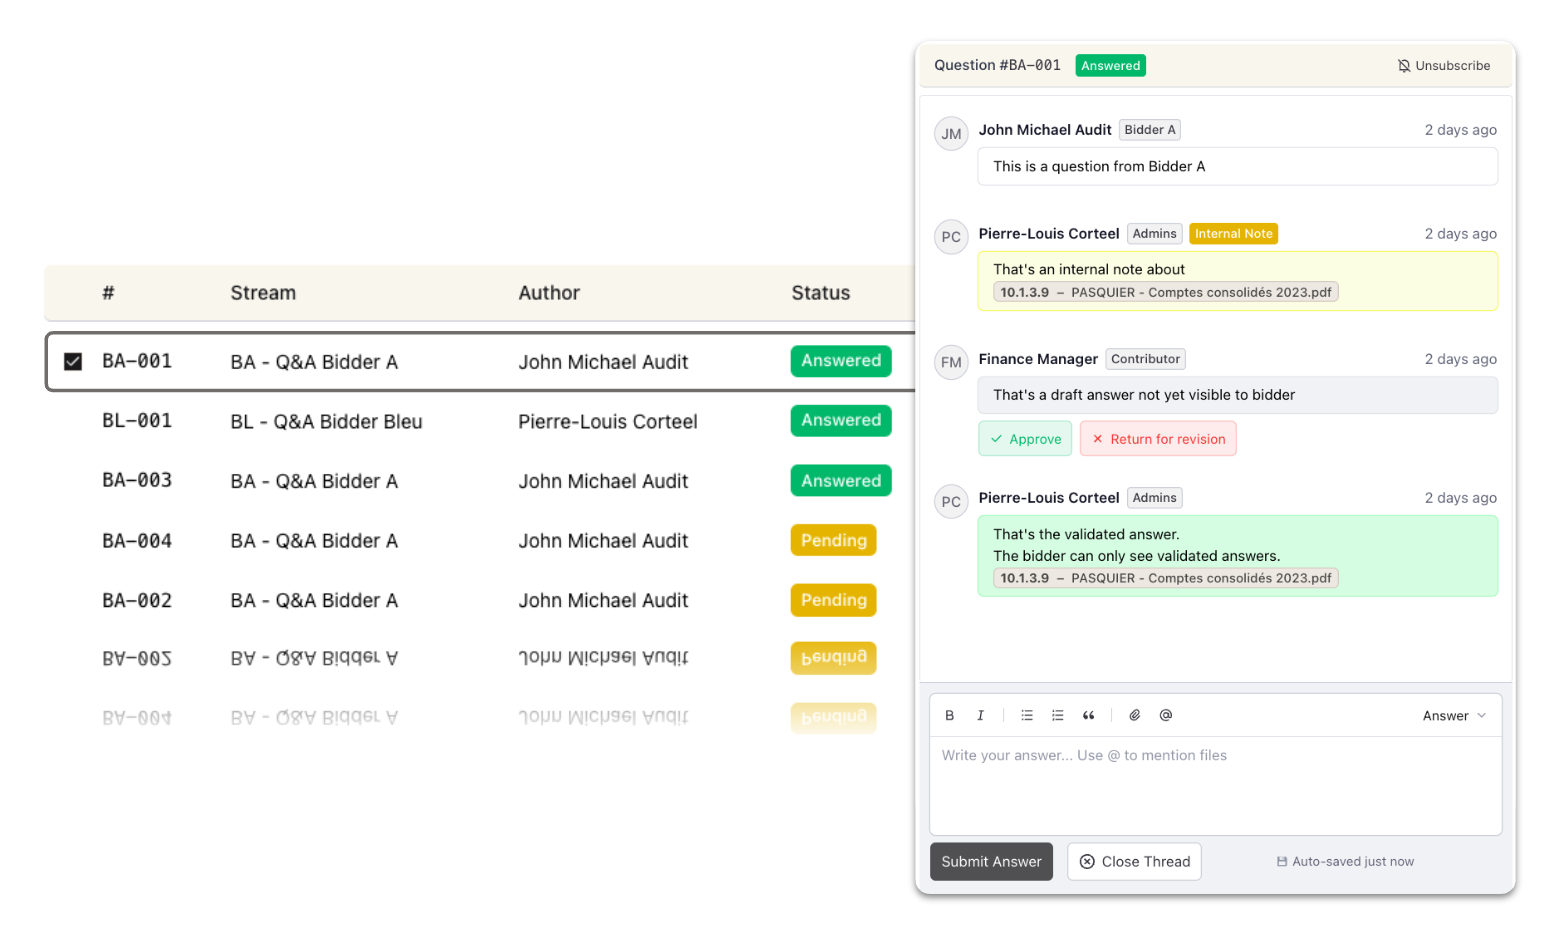Attach a file using paperclip icon
This screenshot has height=929, width=1560.
coord(1134,715)
